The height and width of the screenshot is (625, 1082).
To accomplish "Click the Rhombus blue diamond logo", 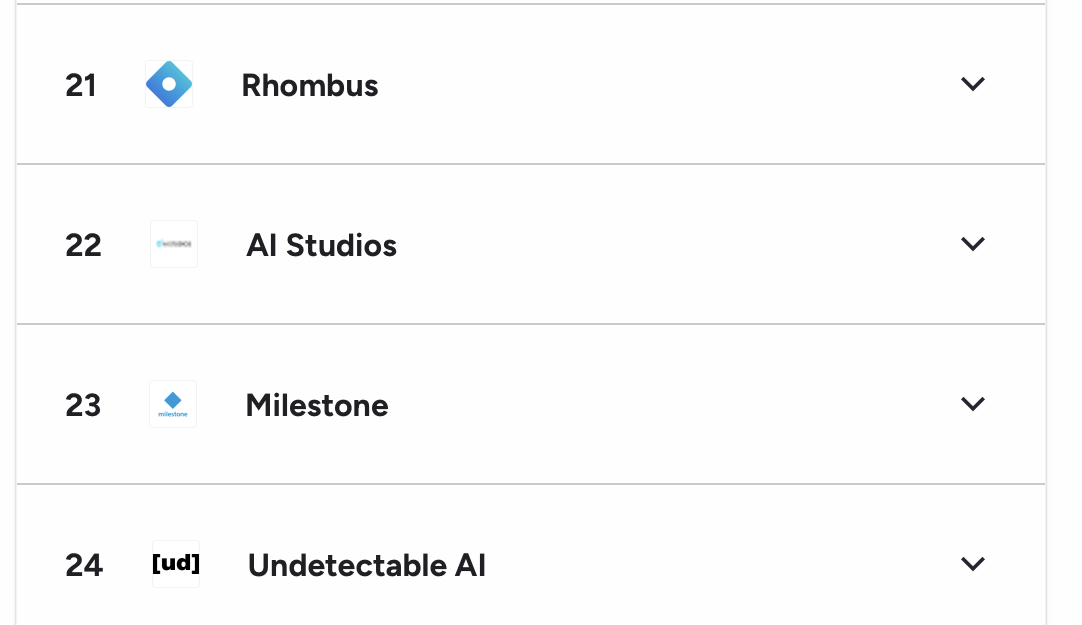I will pos(169,84).
